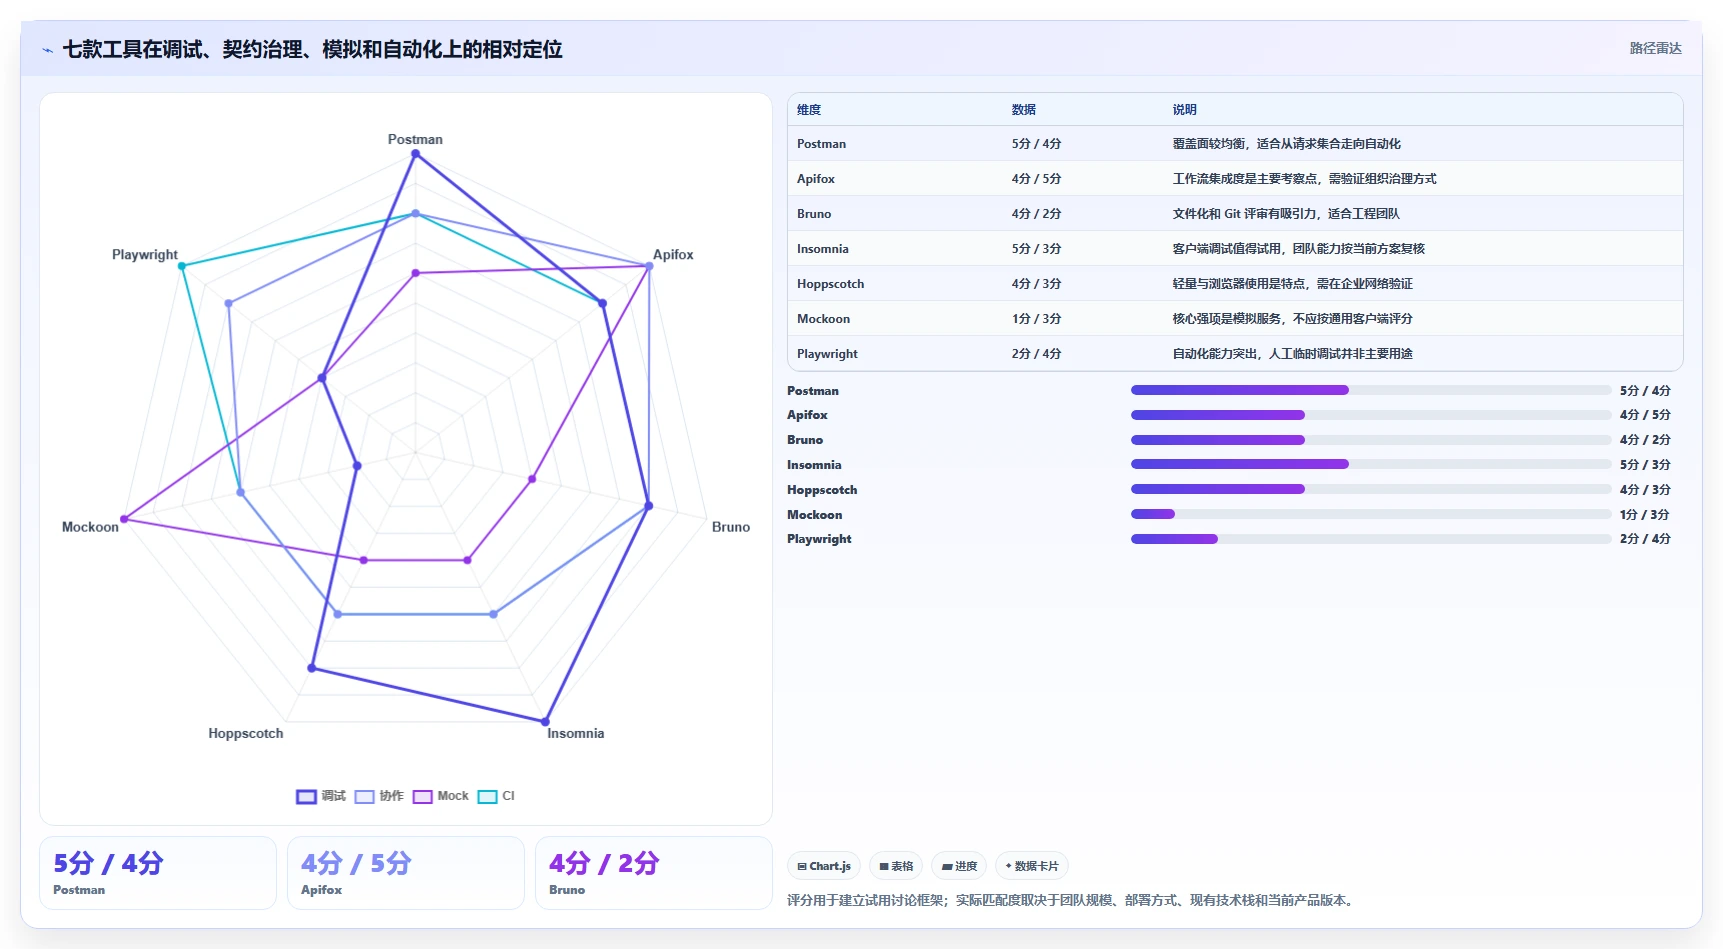Click the Mock data point at the Mockoon vertex
Viewport: 1723px width, 949px height.
pyautogui.click(x=124, y=519)
